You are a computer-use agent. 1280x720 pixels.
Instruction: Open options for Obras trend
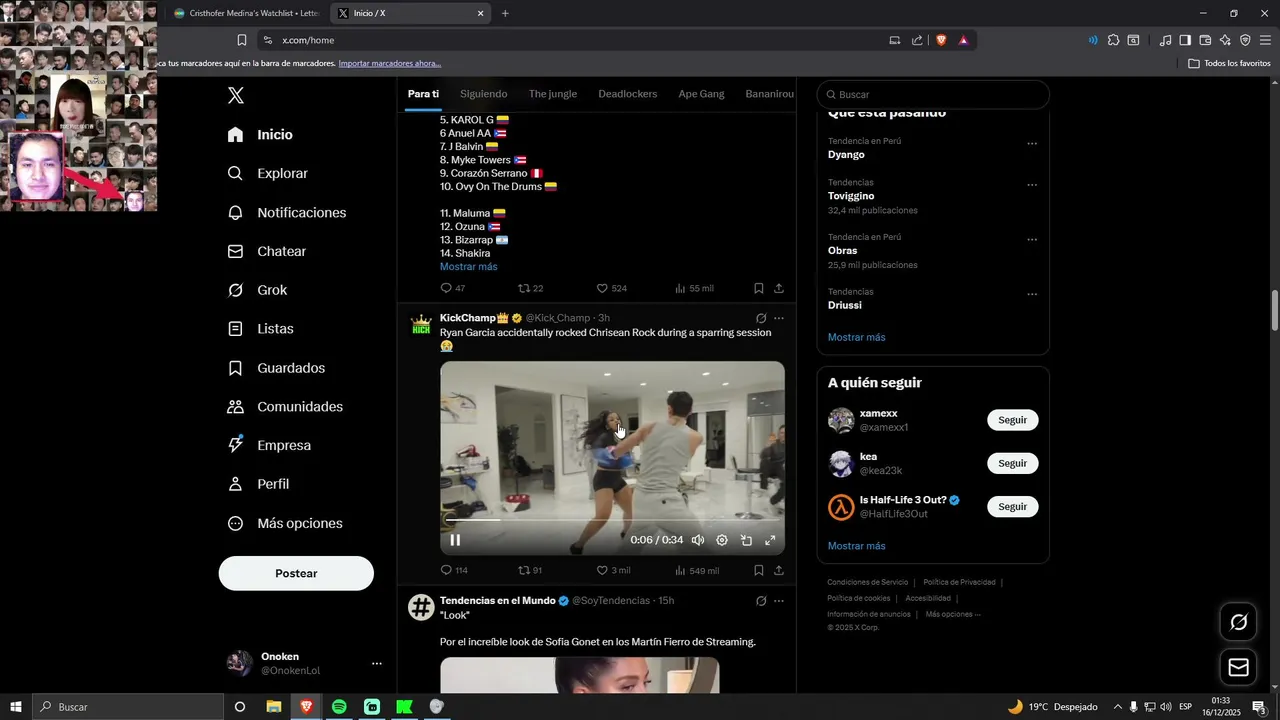1032,240
